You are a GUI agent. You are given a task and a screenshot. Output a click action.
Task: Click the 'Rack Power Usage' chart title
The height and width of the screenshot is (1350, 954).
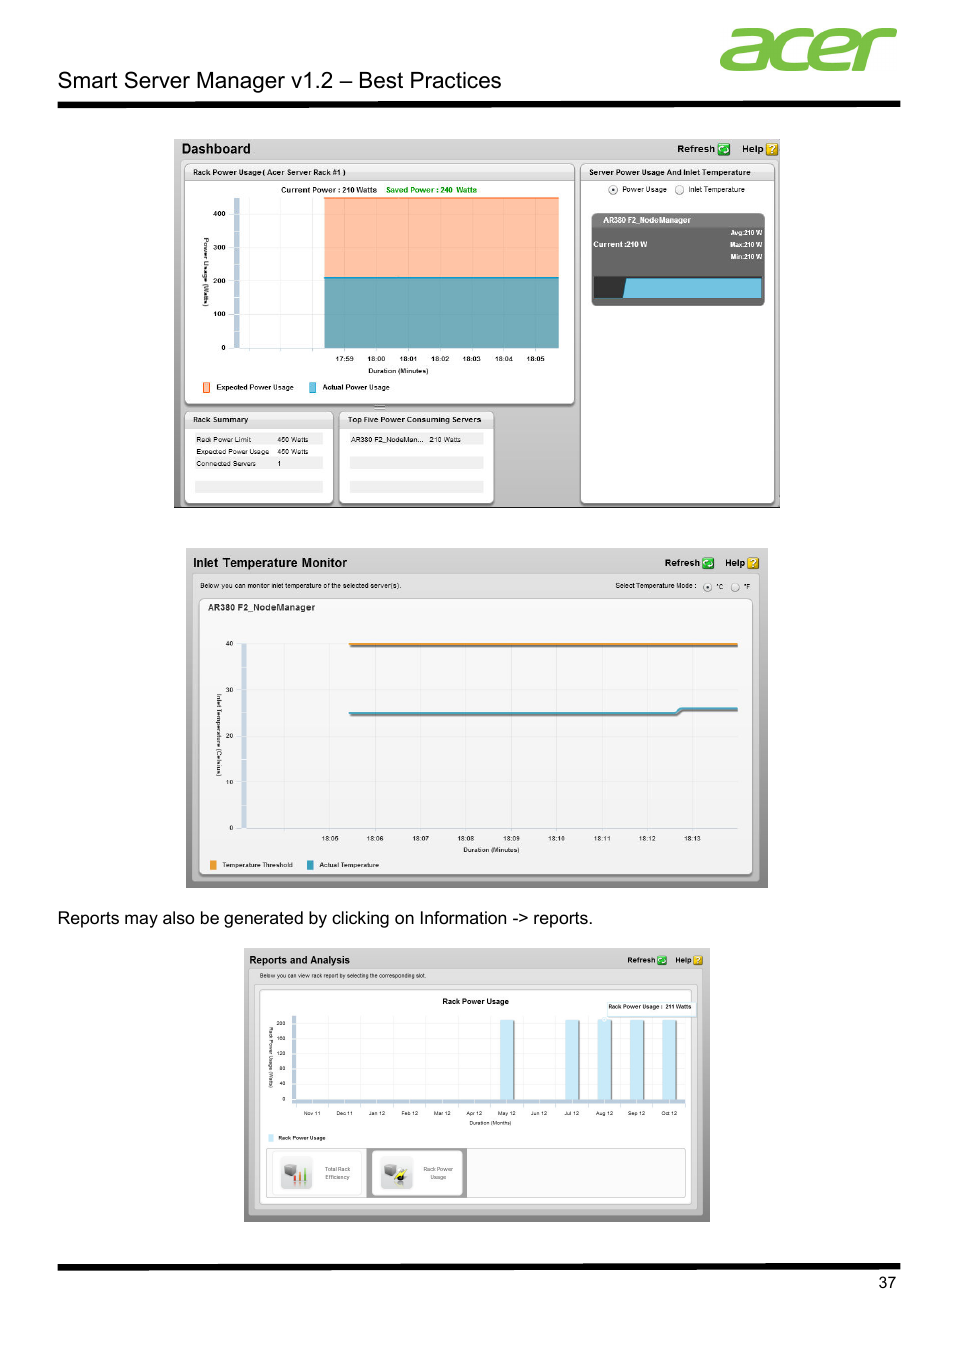pos(475,1001)
